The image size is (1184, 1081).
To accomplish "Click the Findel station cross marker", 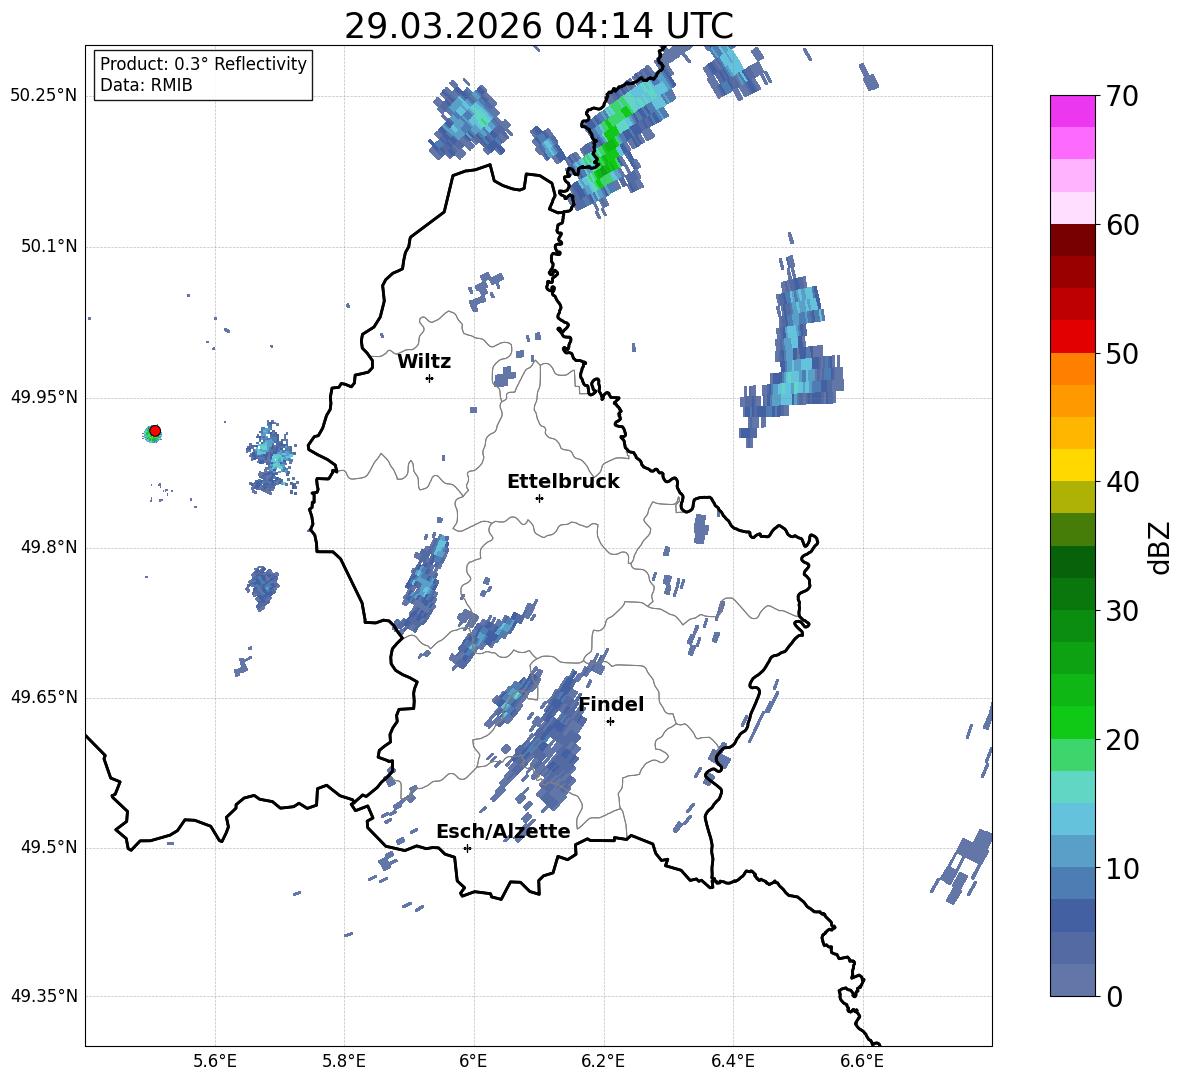I will point(610,721).
